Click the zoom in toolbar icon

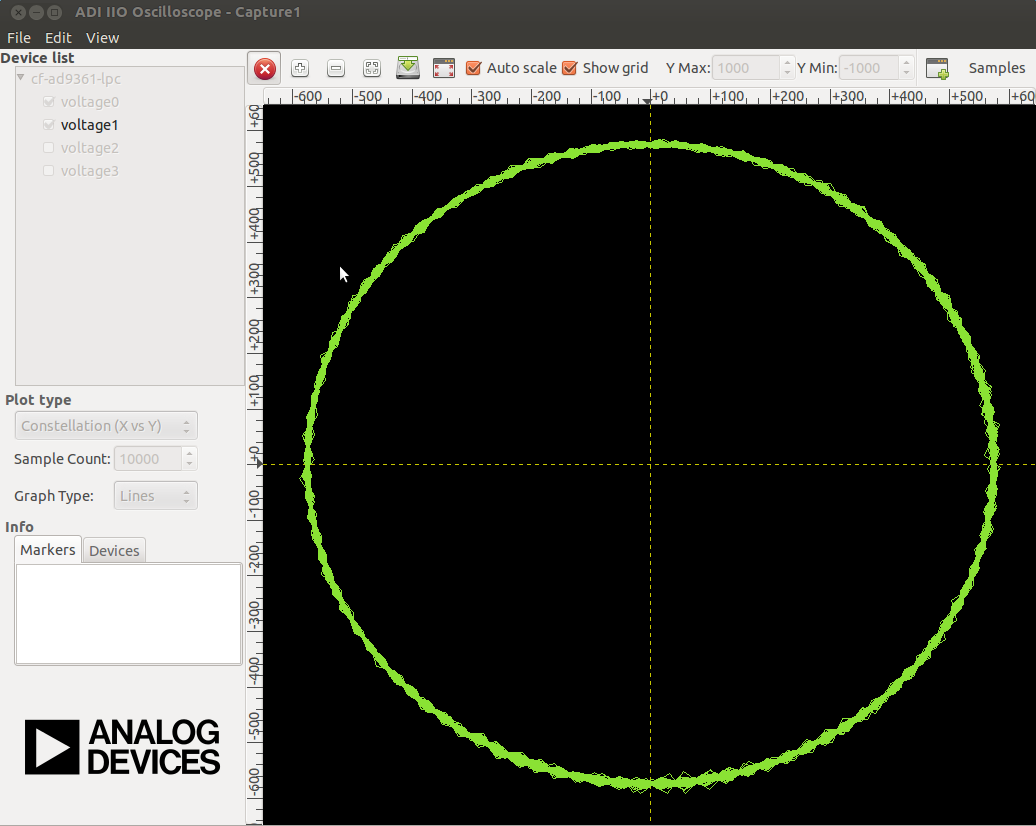coord(300,68)
